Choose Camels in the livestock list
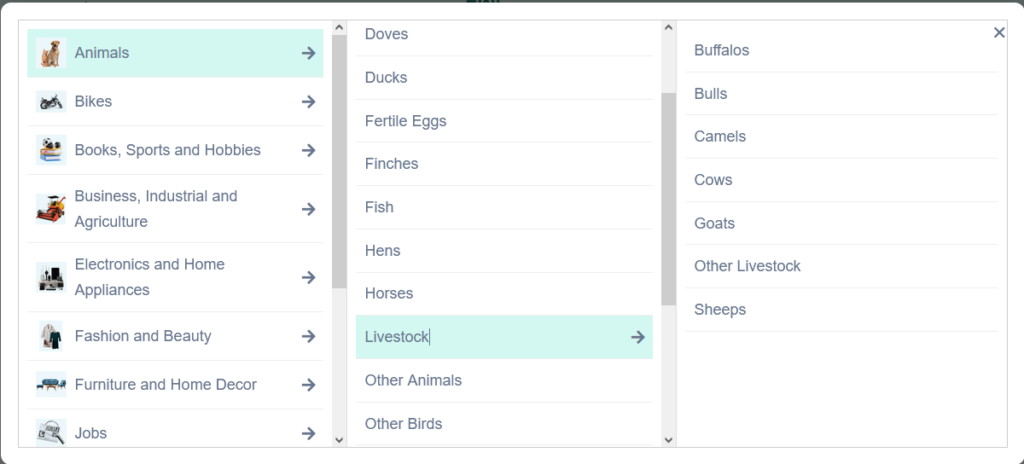 [720, 137]
